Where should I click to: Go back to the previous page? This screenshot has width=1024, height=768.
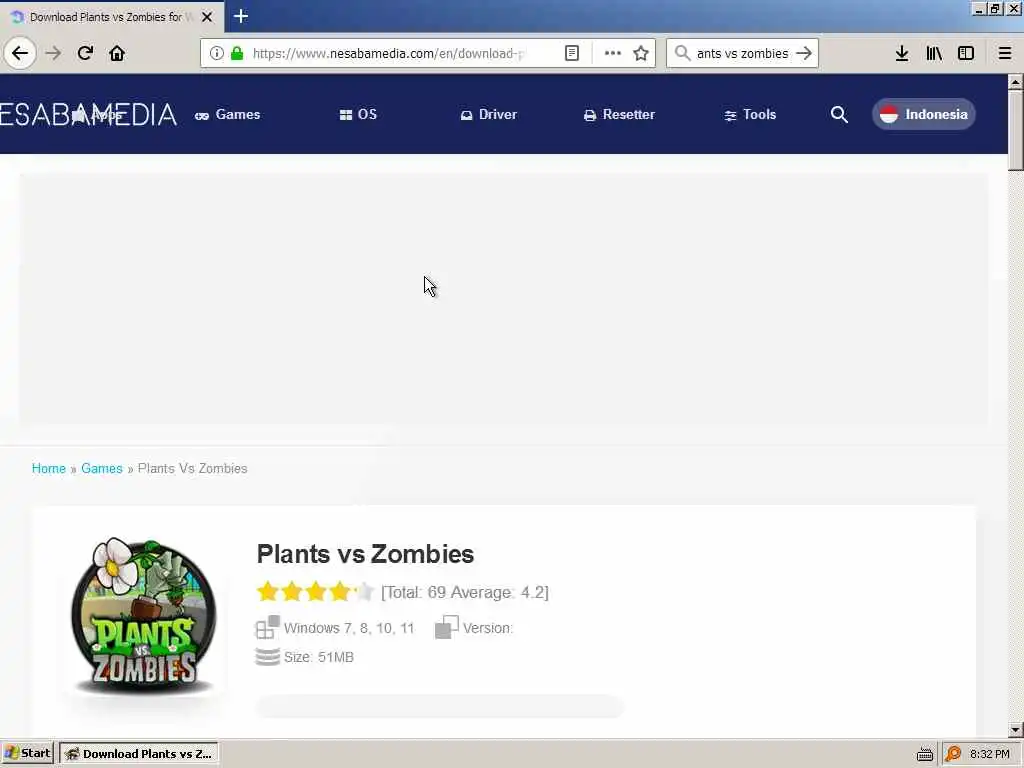(20, 53)
